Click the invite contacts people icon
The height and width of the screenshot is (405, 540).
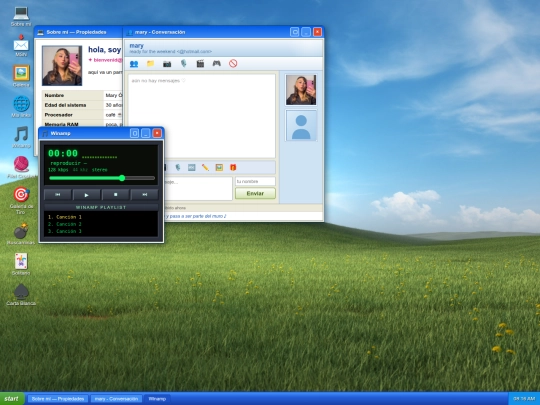[134, 64]
